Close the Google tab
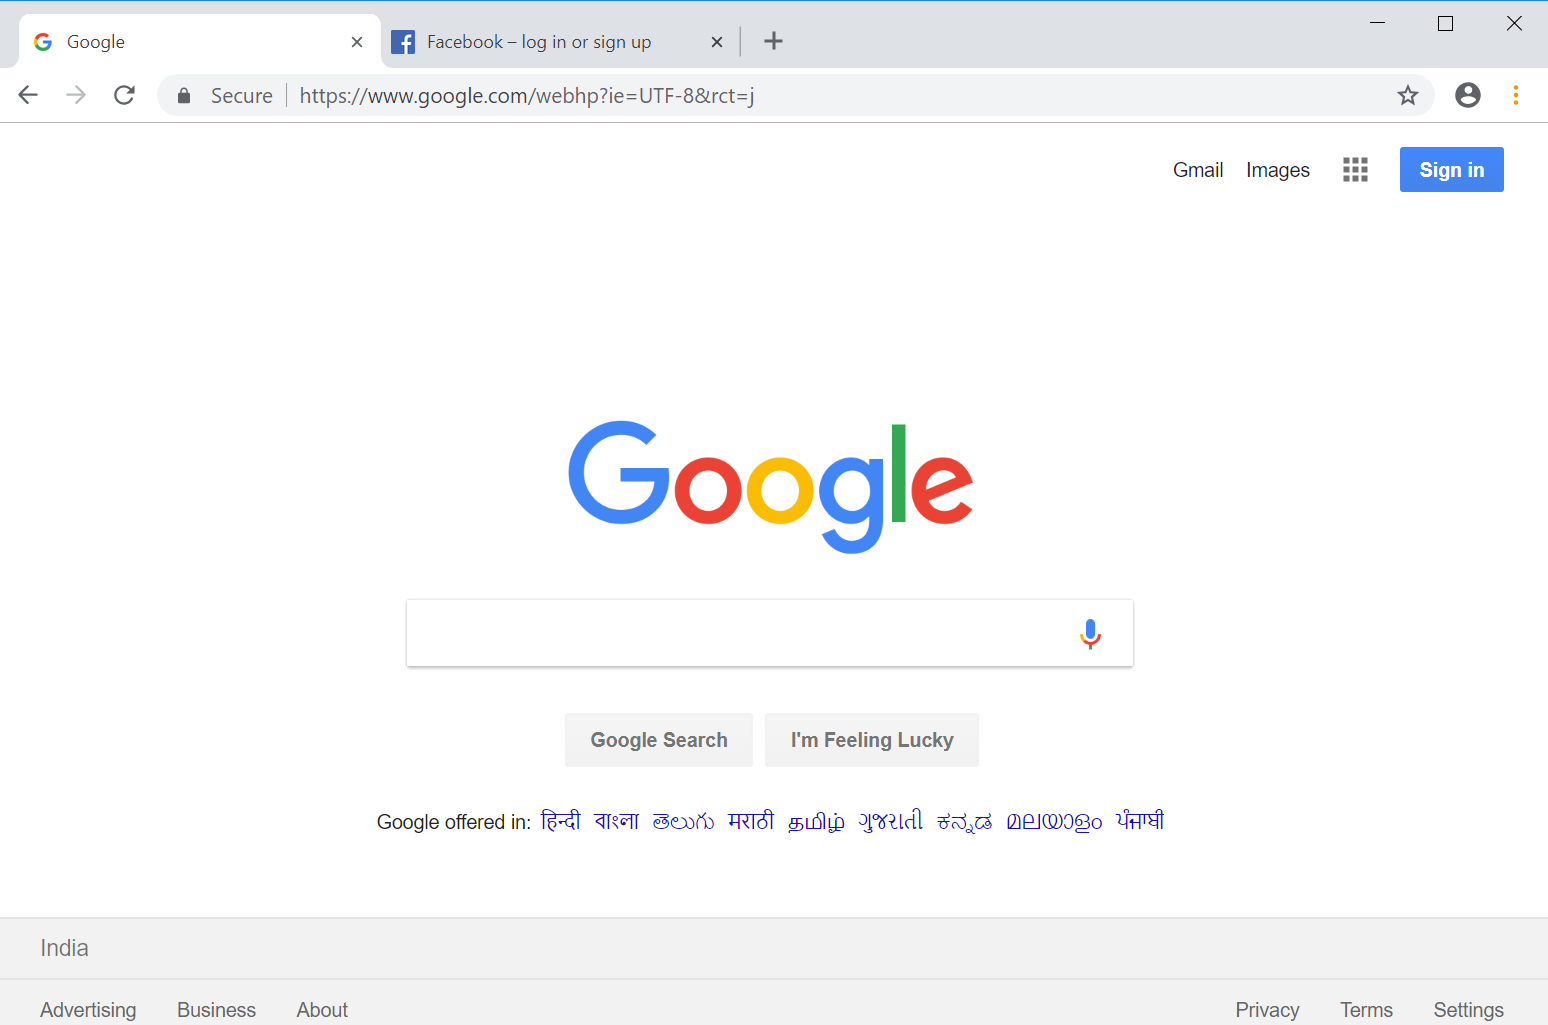This screenshot has height=1025, width=1548. [357, 42]
